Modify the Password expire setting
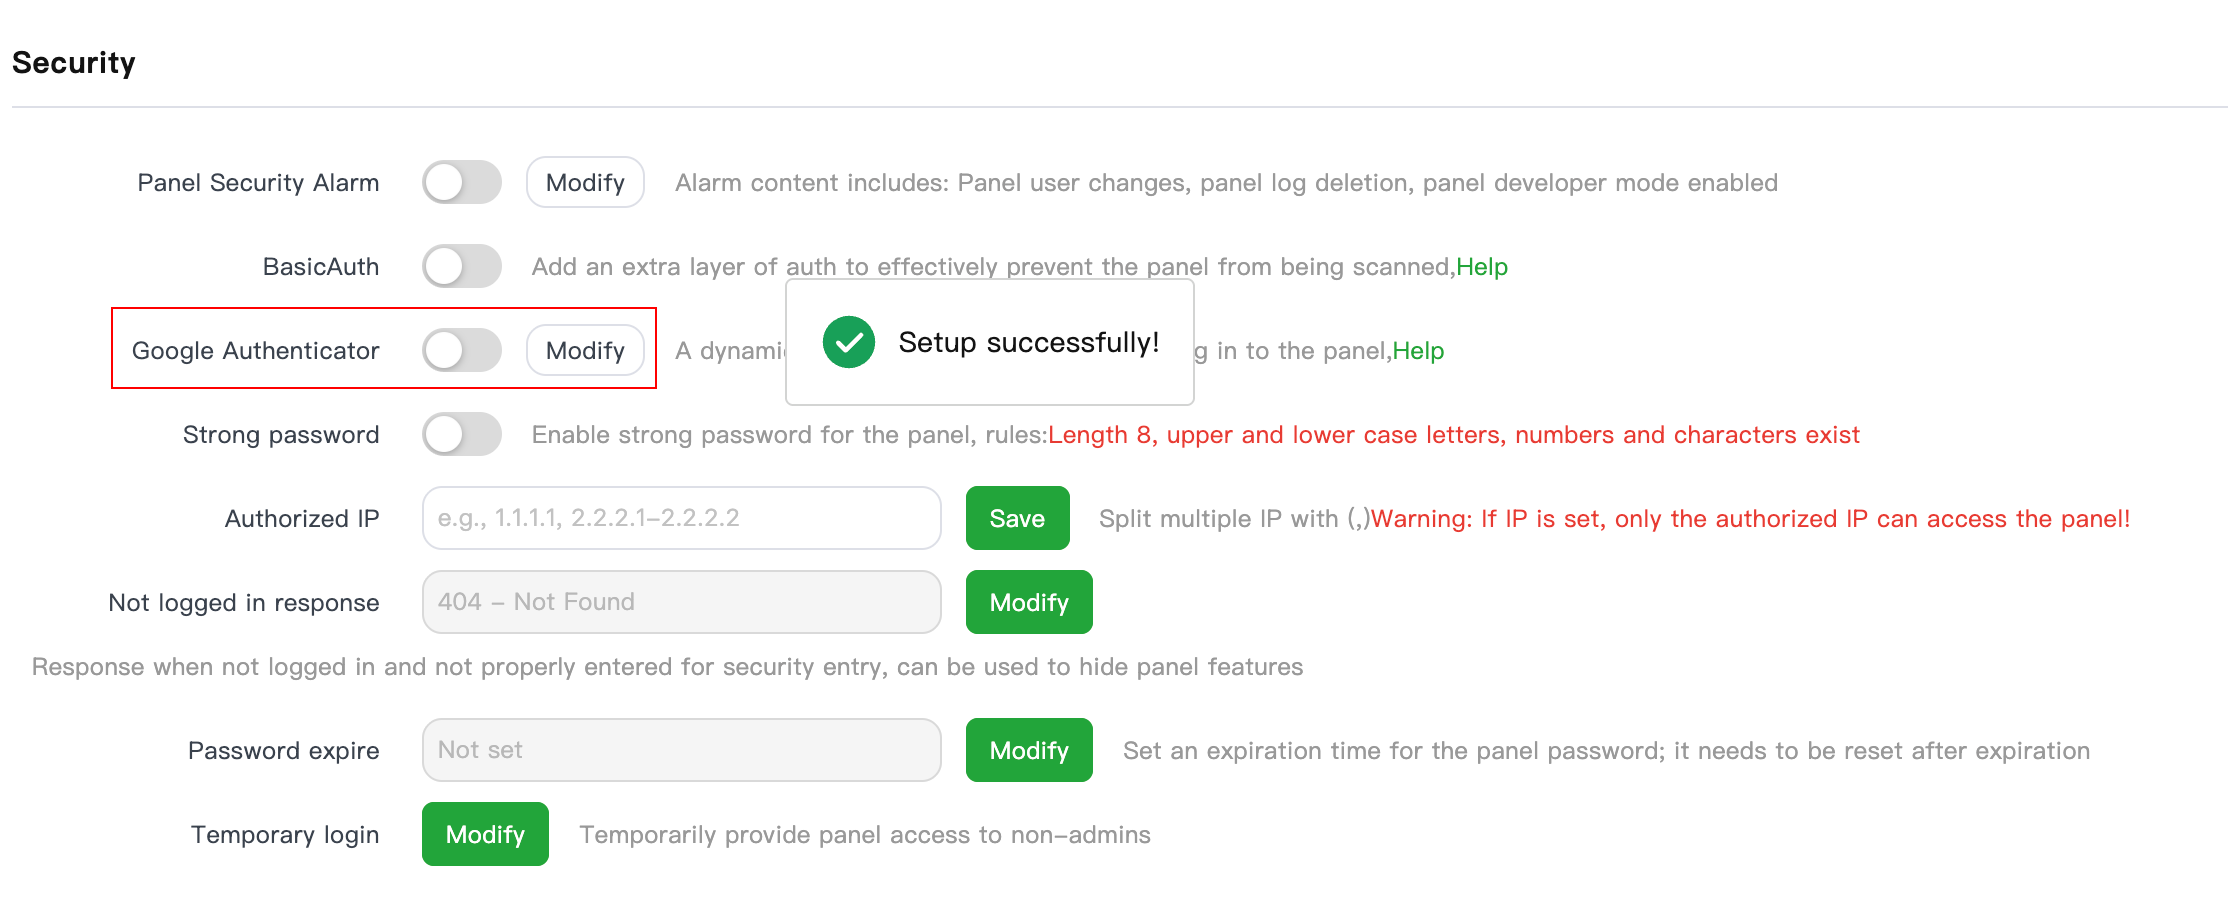This screenshot has width=2228, height=914. pos(1029,750)
